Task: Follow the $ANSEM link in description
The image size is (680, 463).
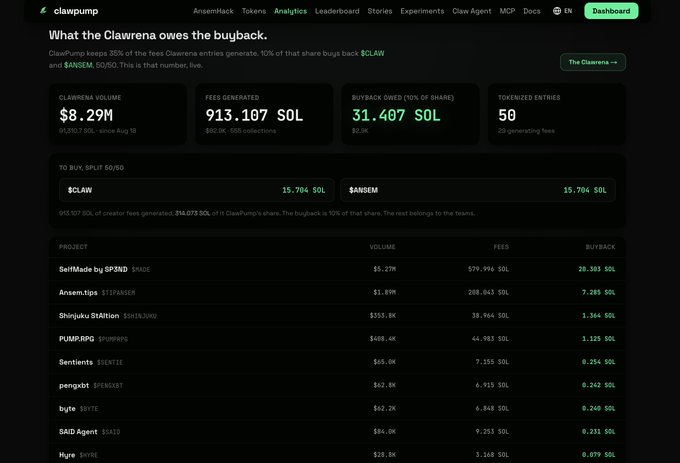Action: pyautogui.click(x=78, y=65)
